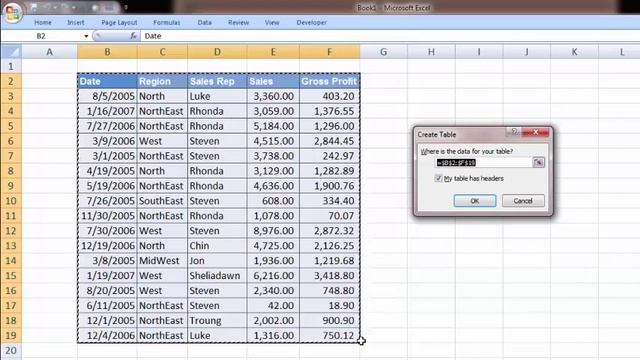Screen dimensions: 640x360
Task: Open the Review ribbon tab
Action: pyautogui.click(x=238, y=22)
